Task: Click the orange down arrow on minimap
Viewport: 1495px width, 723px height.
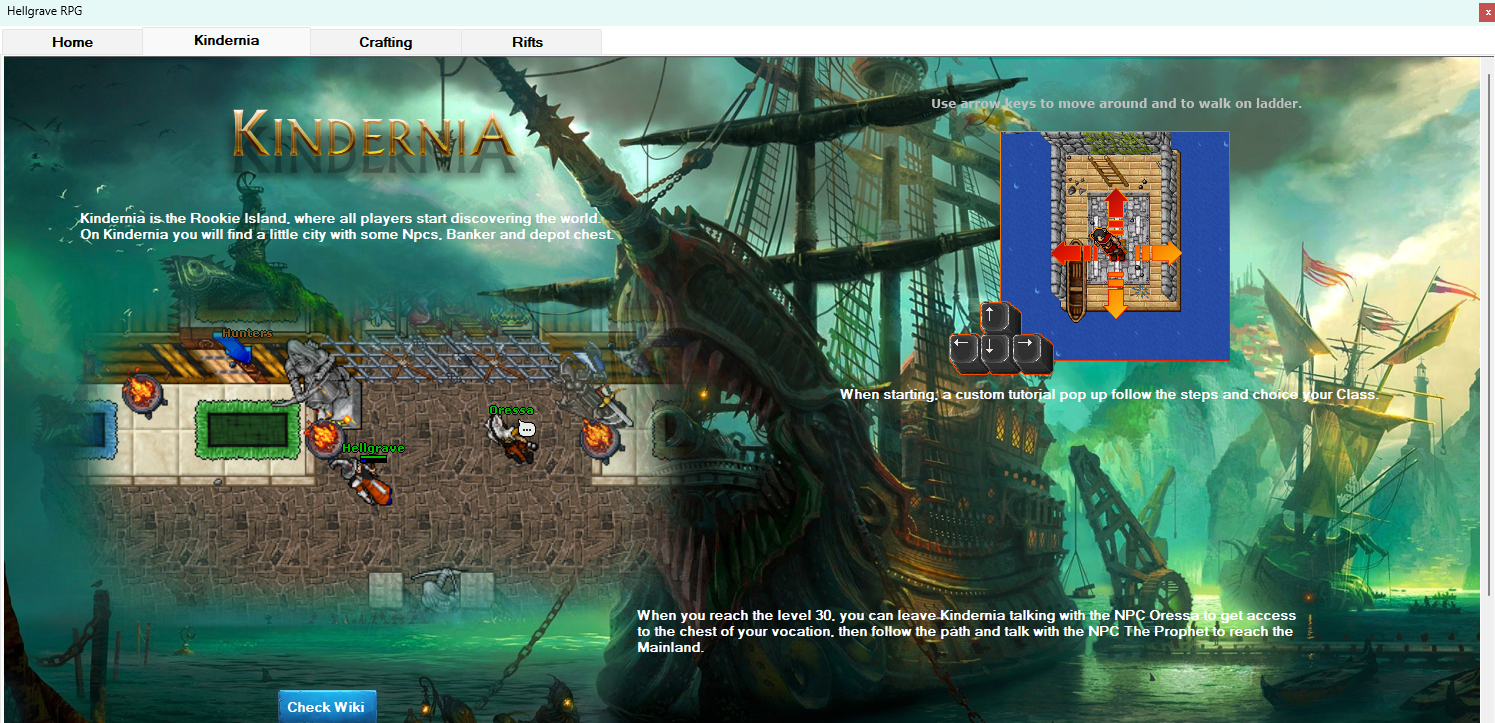Action: tap(1115, 297)
